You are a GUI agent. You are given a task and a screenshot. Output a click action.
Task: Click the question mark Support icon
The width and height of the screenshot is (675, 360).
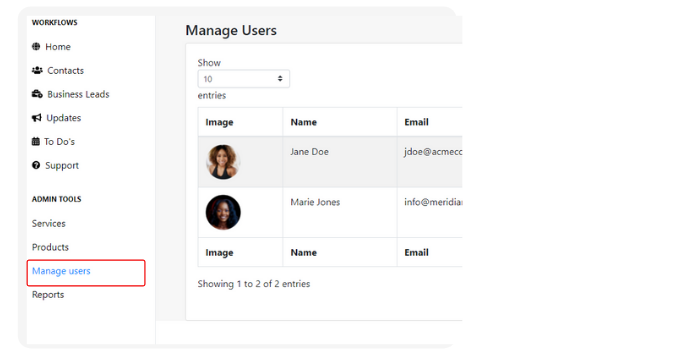coord(36,165)
